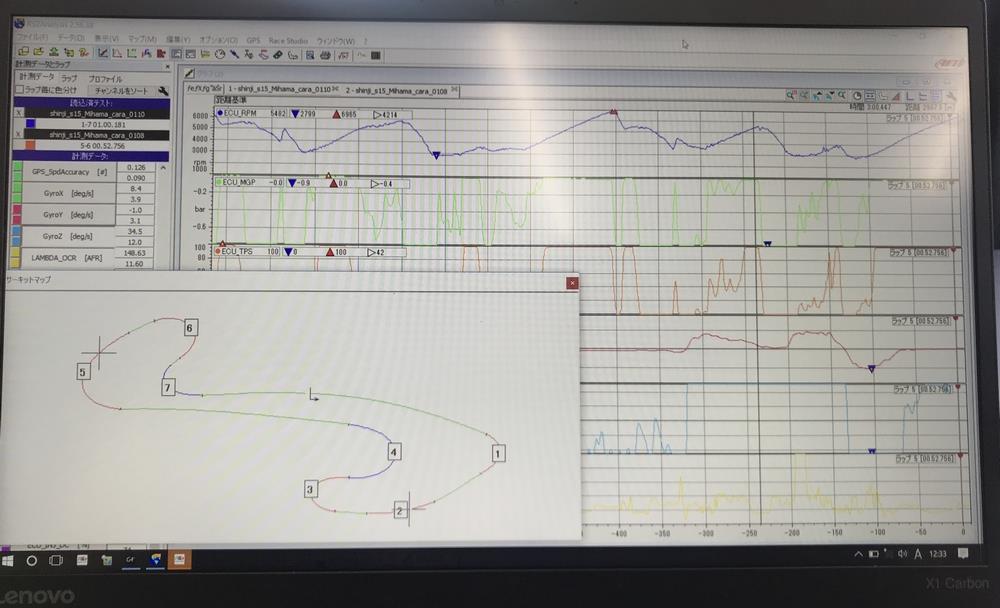This screenshot has width=1000, height=608.
Task: Click sector marker 6 on circuit map
Action: coord(189,328)
